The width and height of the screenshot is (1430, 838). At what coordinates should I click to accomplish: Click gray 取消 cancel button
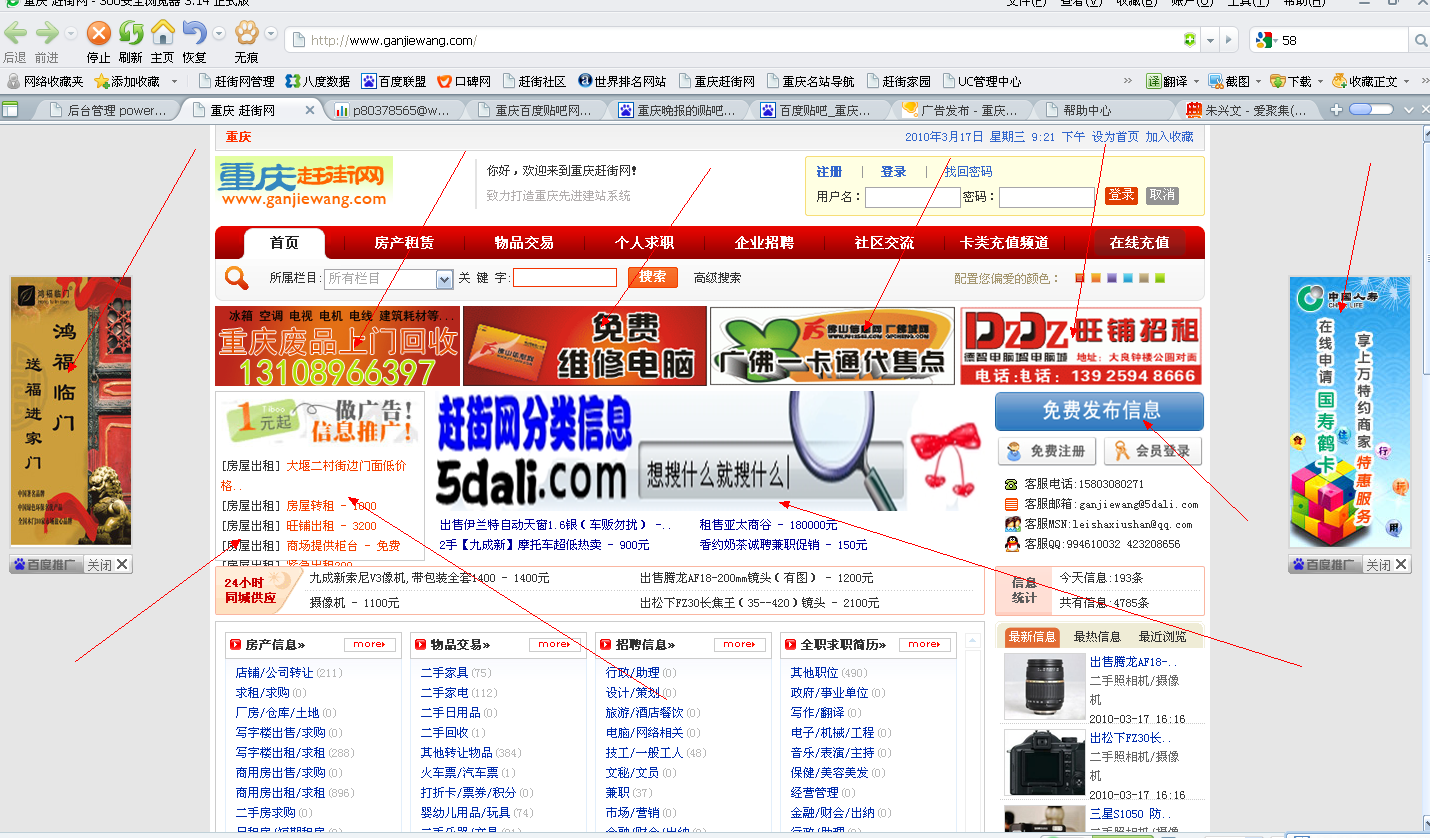tap(1162, 195)
